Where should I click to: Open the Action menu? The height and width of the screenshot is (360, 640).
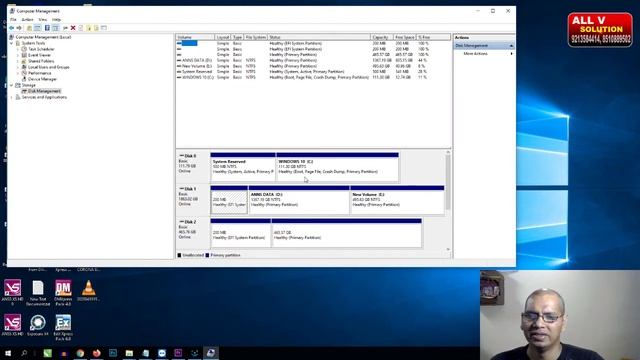tap(27, 20)
